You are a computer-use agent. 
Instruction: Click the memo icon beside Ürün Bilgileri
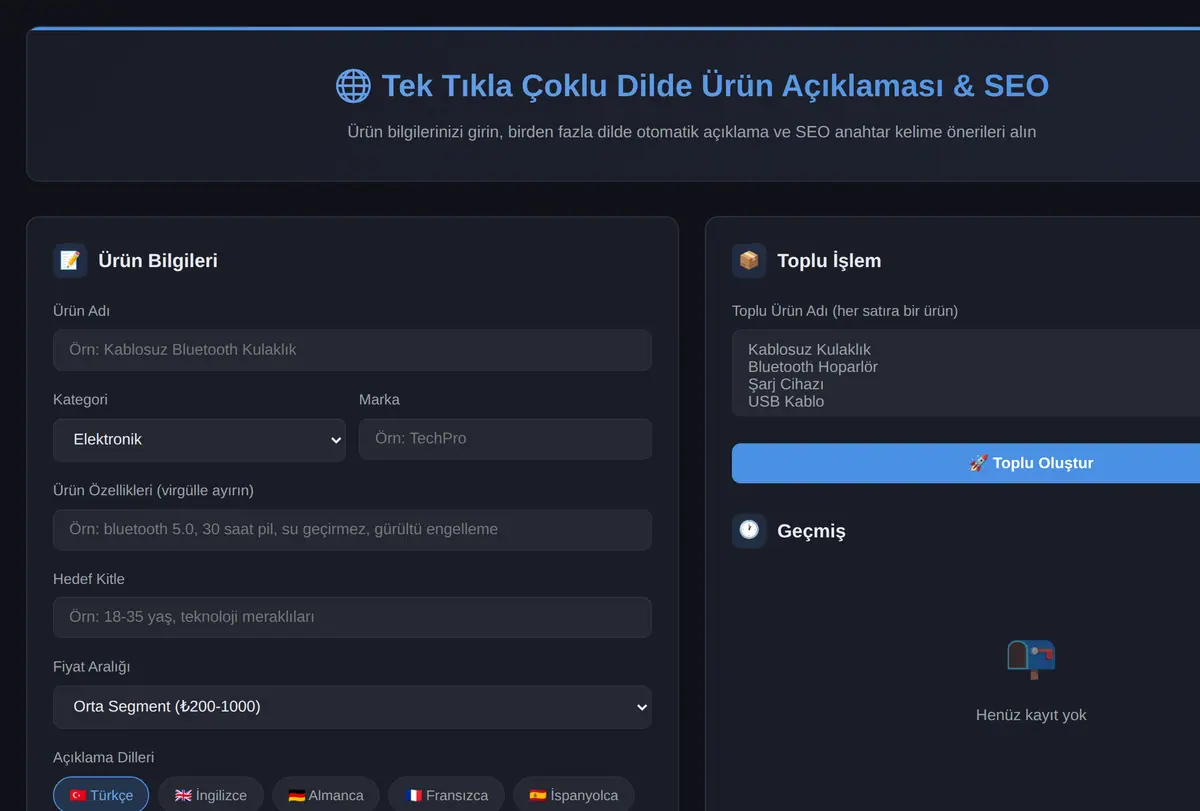(x=70, y=260)
